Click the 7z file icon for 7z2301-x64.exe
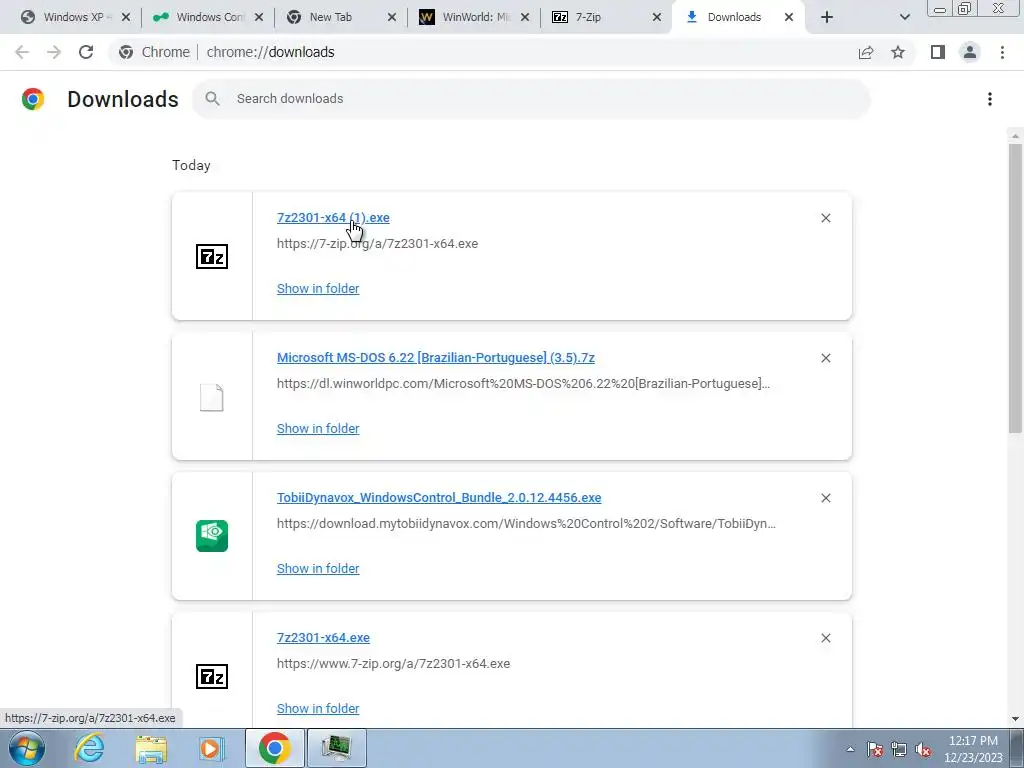The width and height of the screenshot is (1024, 768). (x=212, y=677)
